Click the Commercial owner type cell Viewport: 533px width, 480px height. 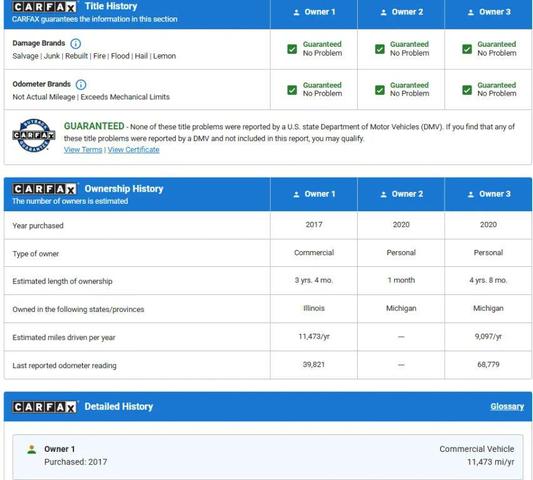pos(314,253)
